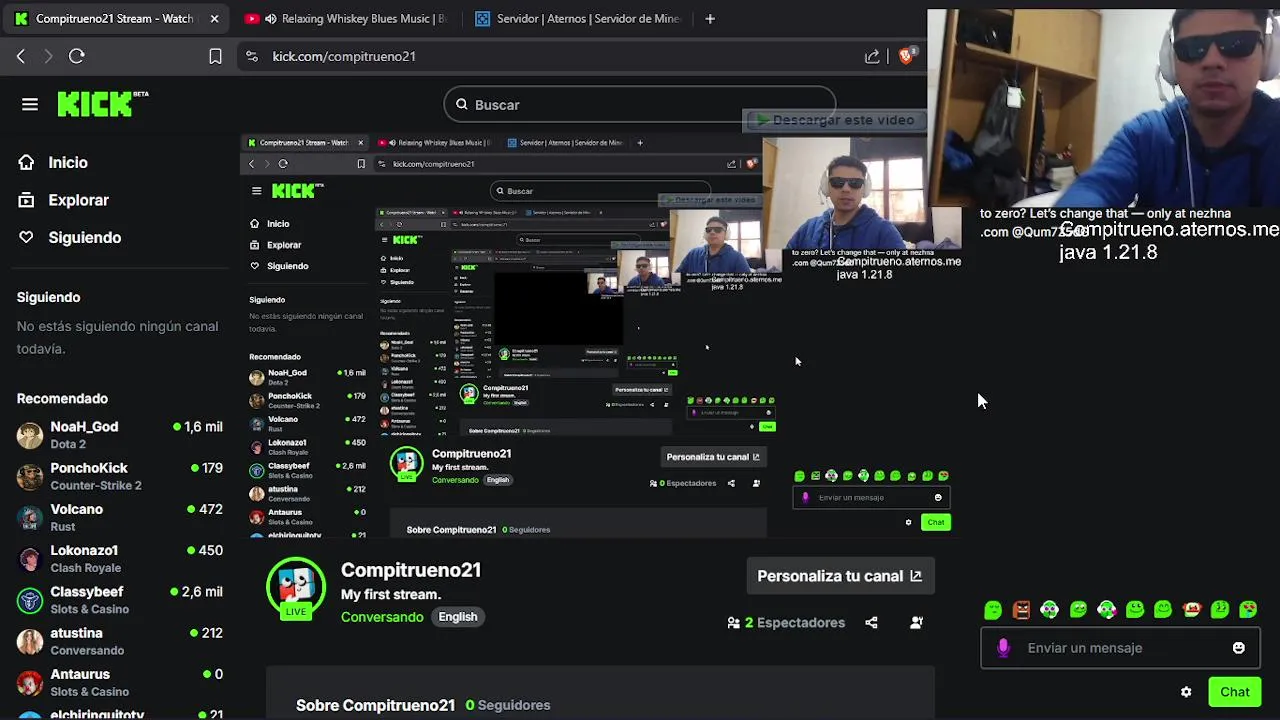
Task: Click the user icon right of share
Action: coord(916,623)
